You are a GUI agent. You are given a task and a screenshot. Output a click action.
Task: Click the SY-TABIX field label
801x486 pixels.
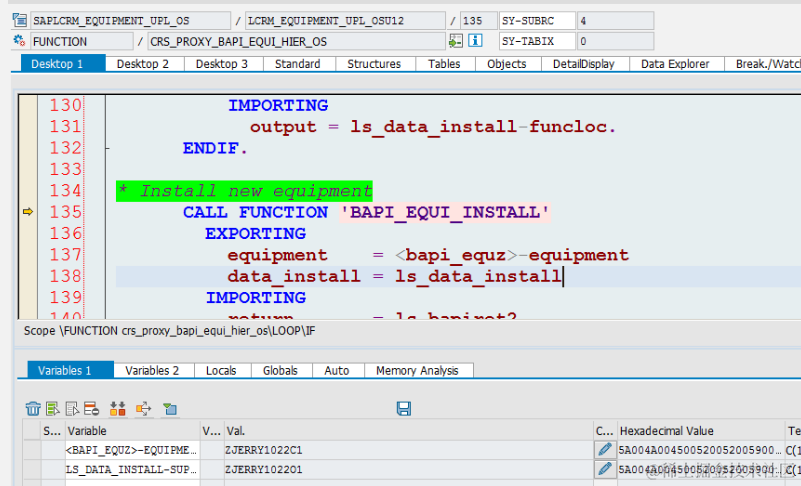tap(537, 41)
